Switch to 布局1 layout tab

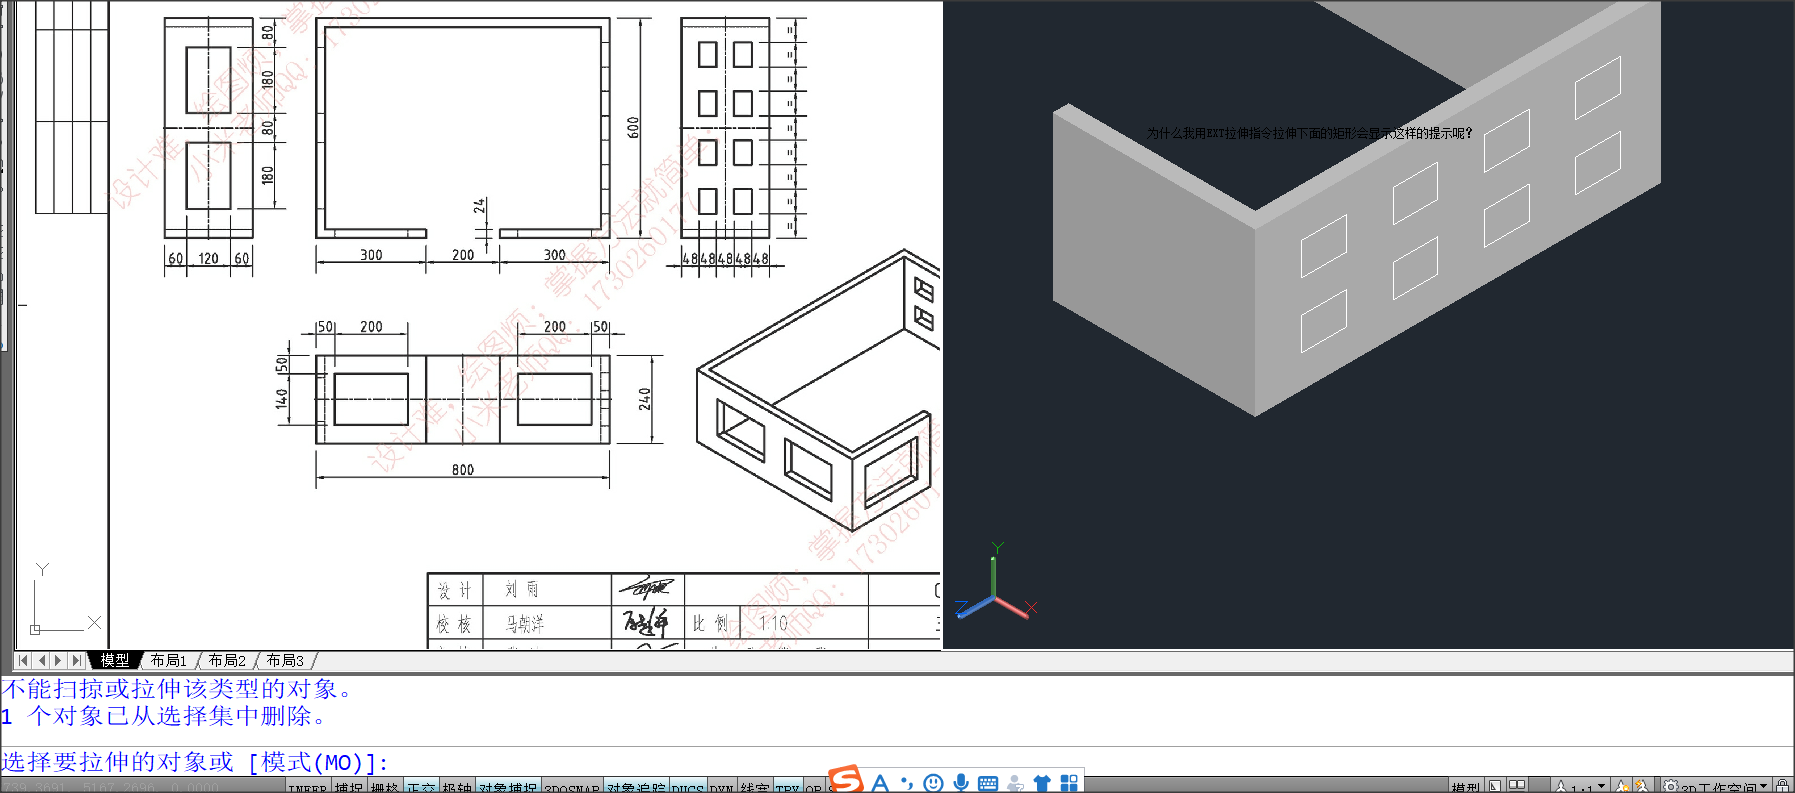pyautogui.click(x=168, y=660)
